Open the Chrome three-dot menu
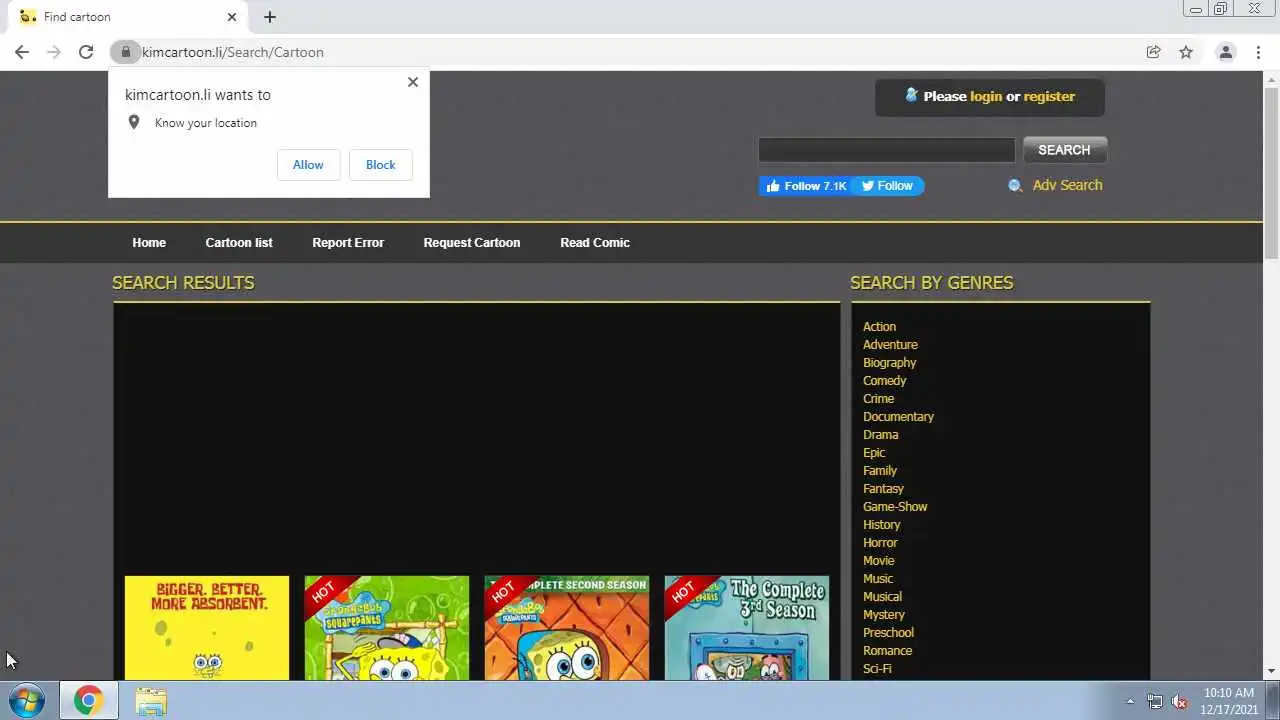Viewport: 1280px width, 720px height. point(1258,52)
